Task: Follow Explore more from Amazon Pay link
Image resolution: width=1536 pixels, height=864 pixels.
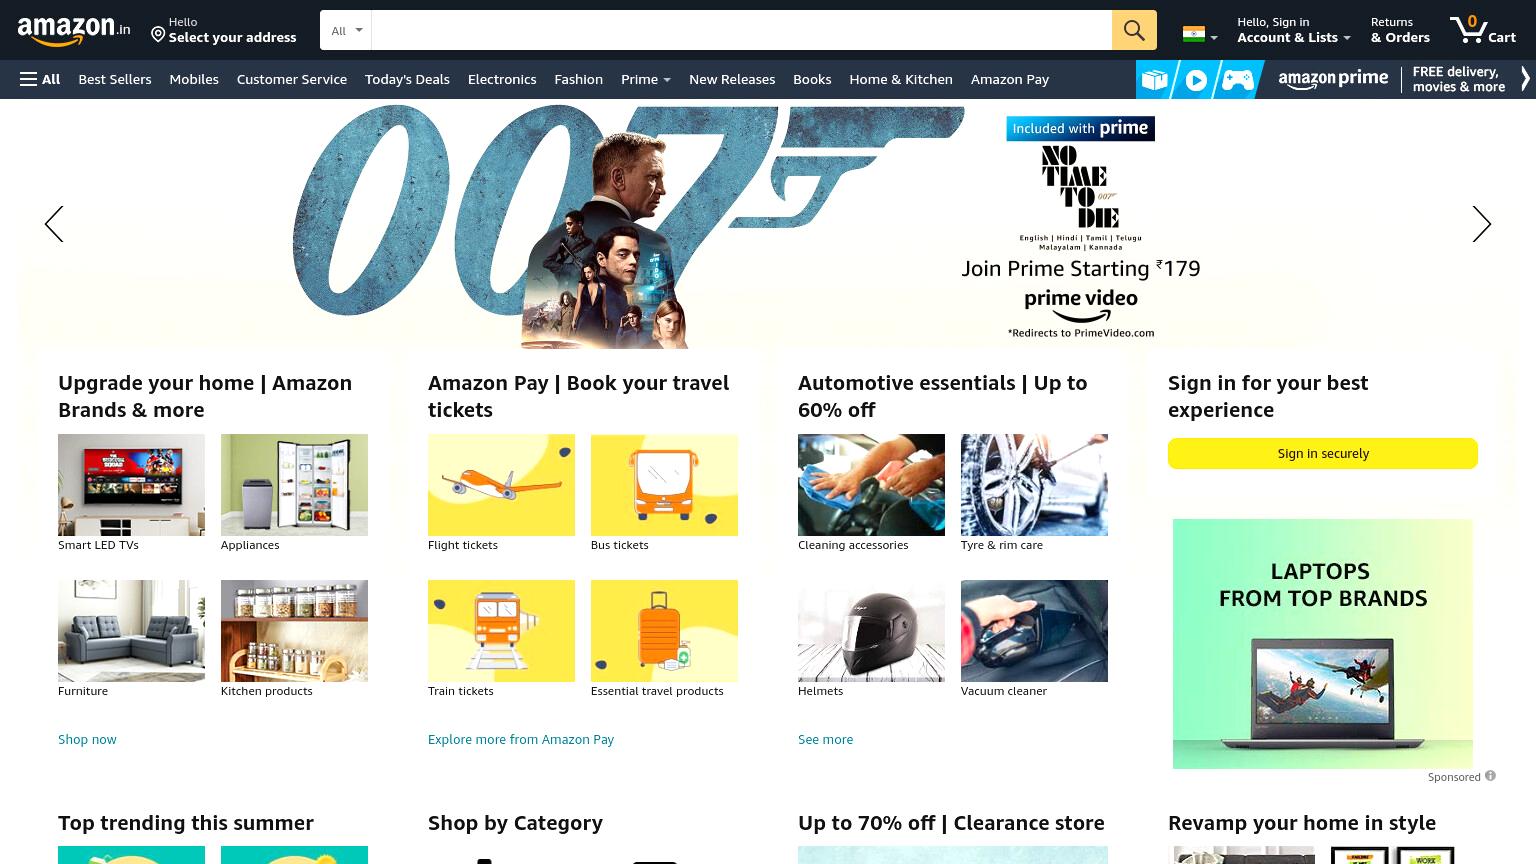Action: [x=521, y=739]
